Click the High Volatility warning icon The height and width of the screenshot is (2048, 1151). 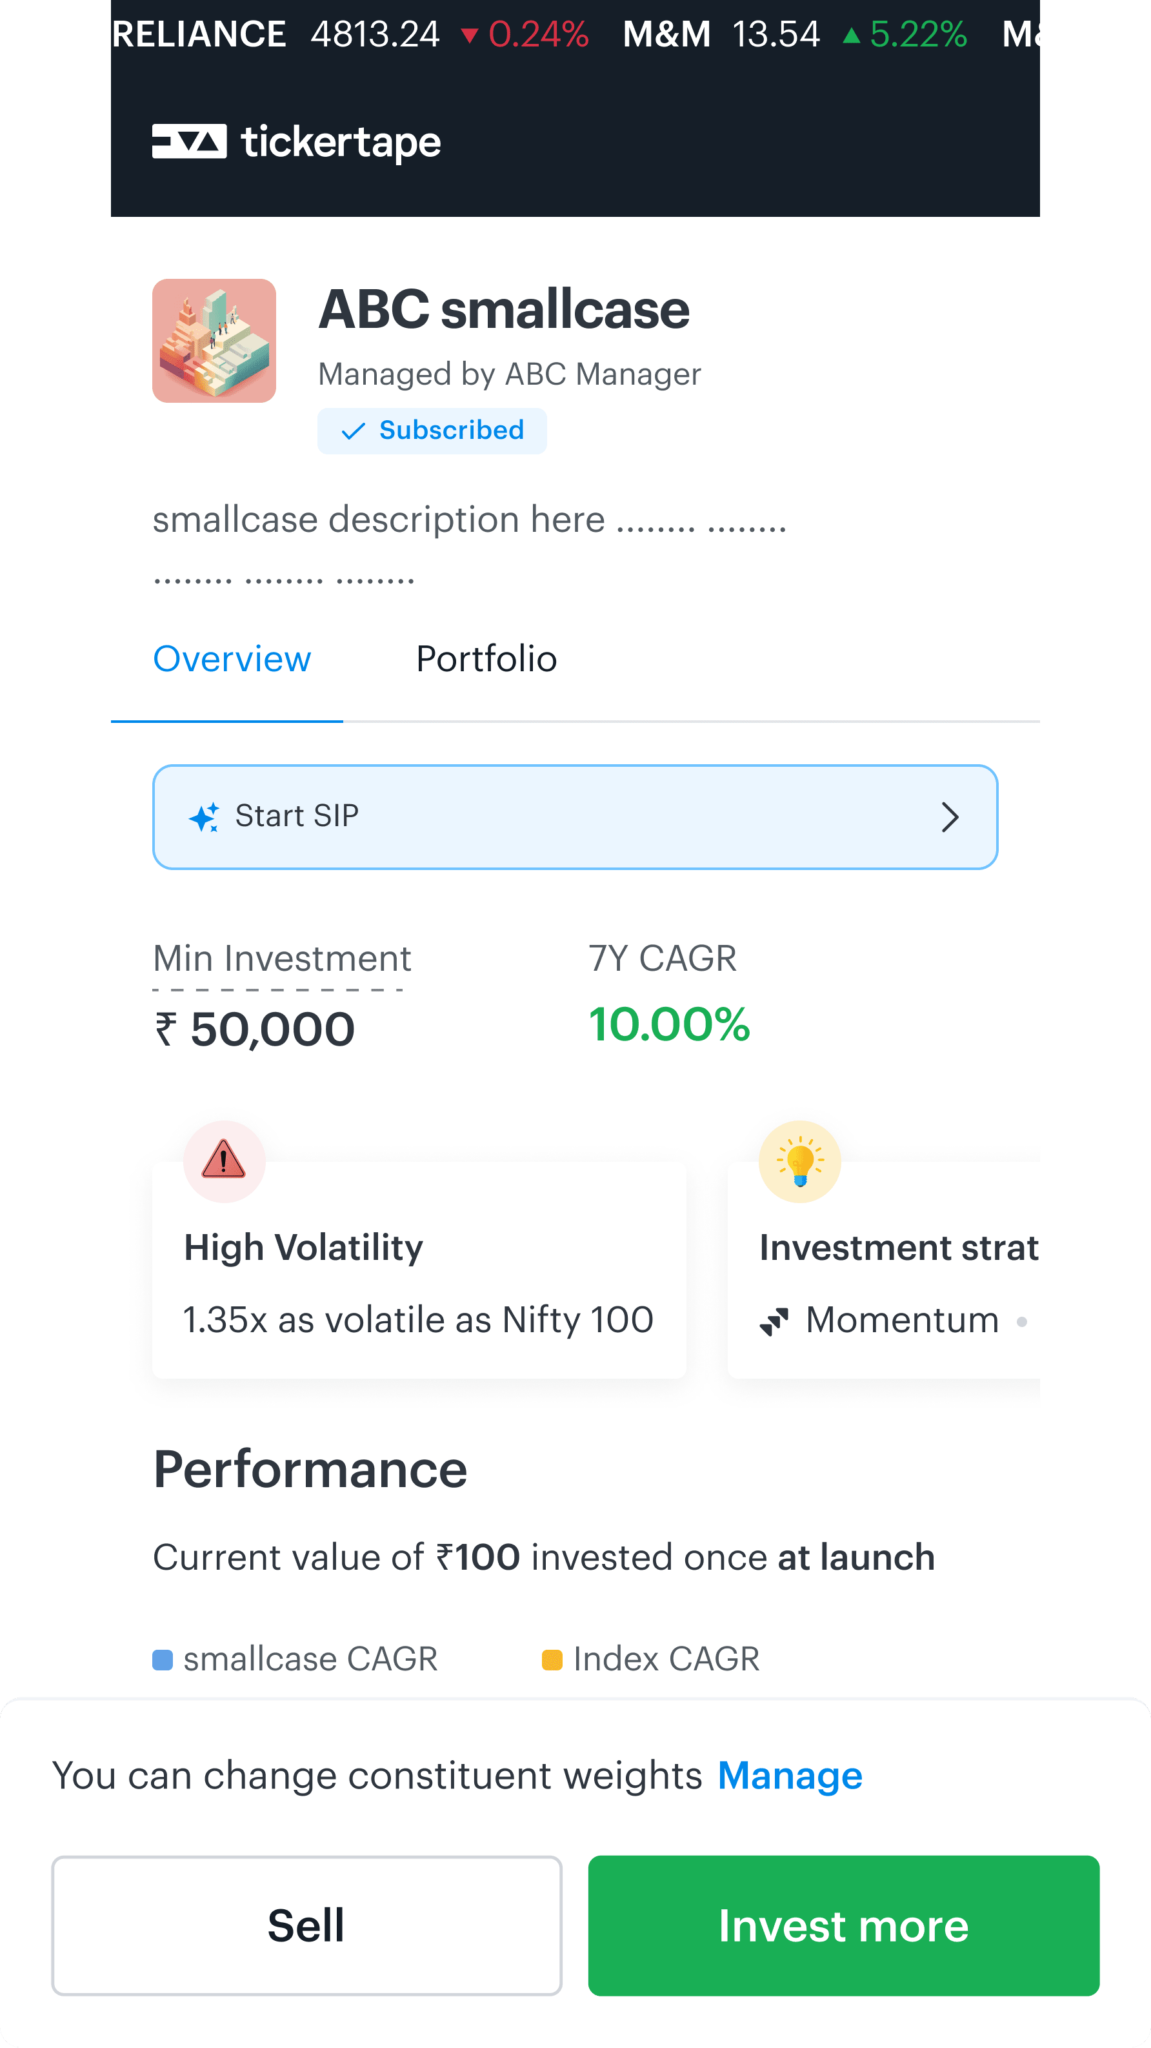tap(222, 1160)
